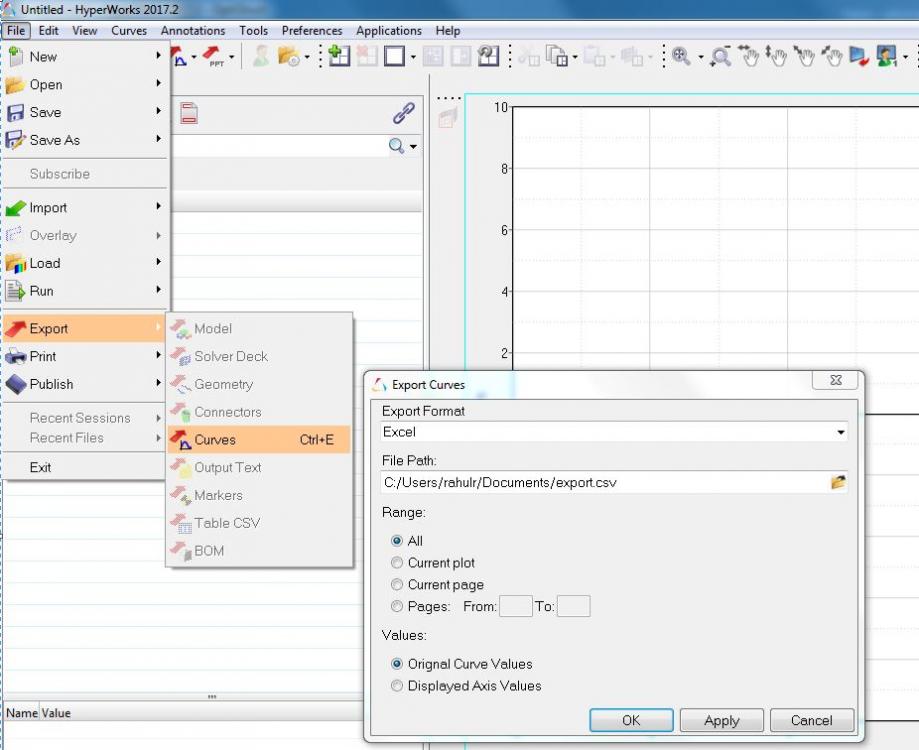Click the Pages From input field
The height and width of the screenshot is (750, 919).
tap(516, 606)
